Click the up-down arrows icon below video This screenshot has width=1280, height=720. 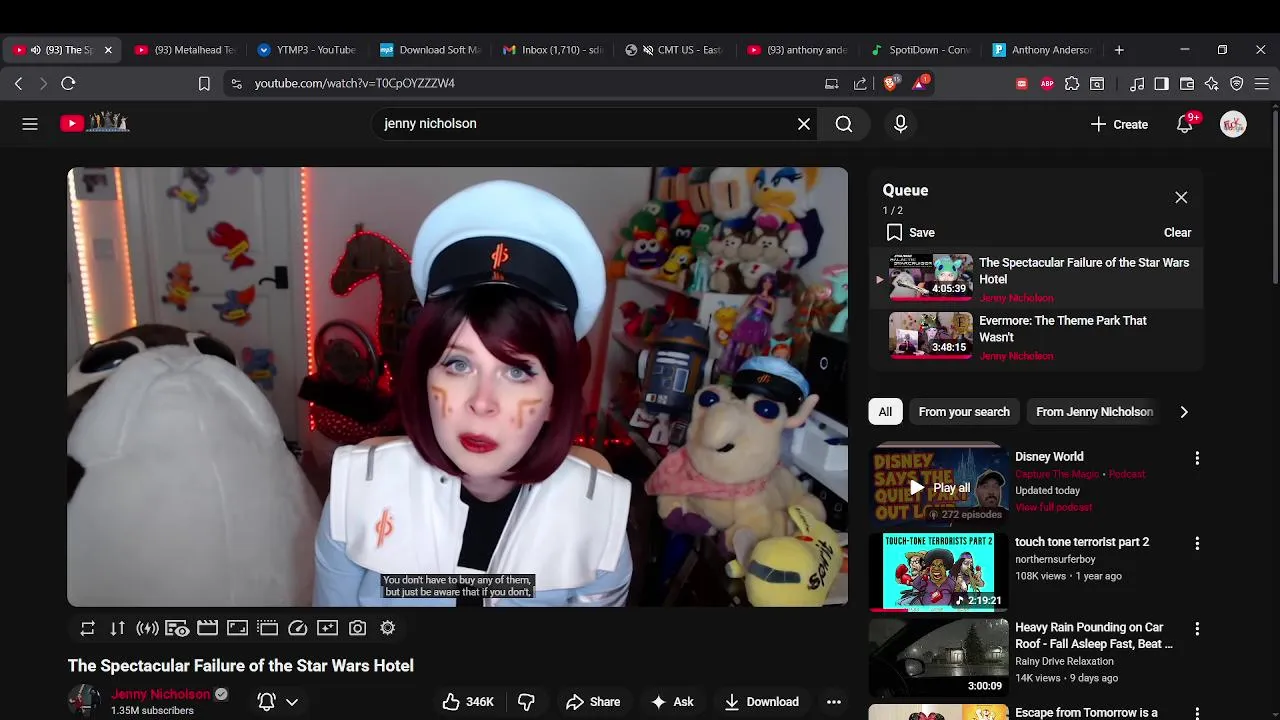pos(118,628)
